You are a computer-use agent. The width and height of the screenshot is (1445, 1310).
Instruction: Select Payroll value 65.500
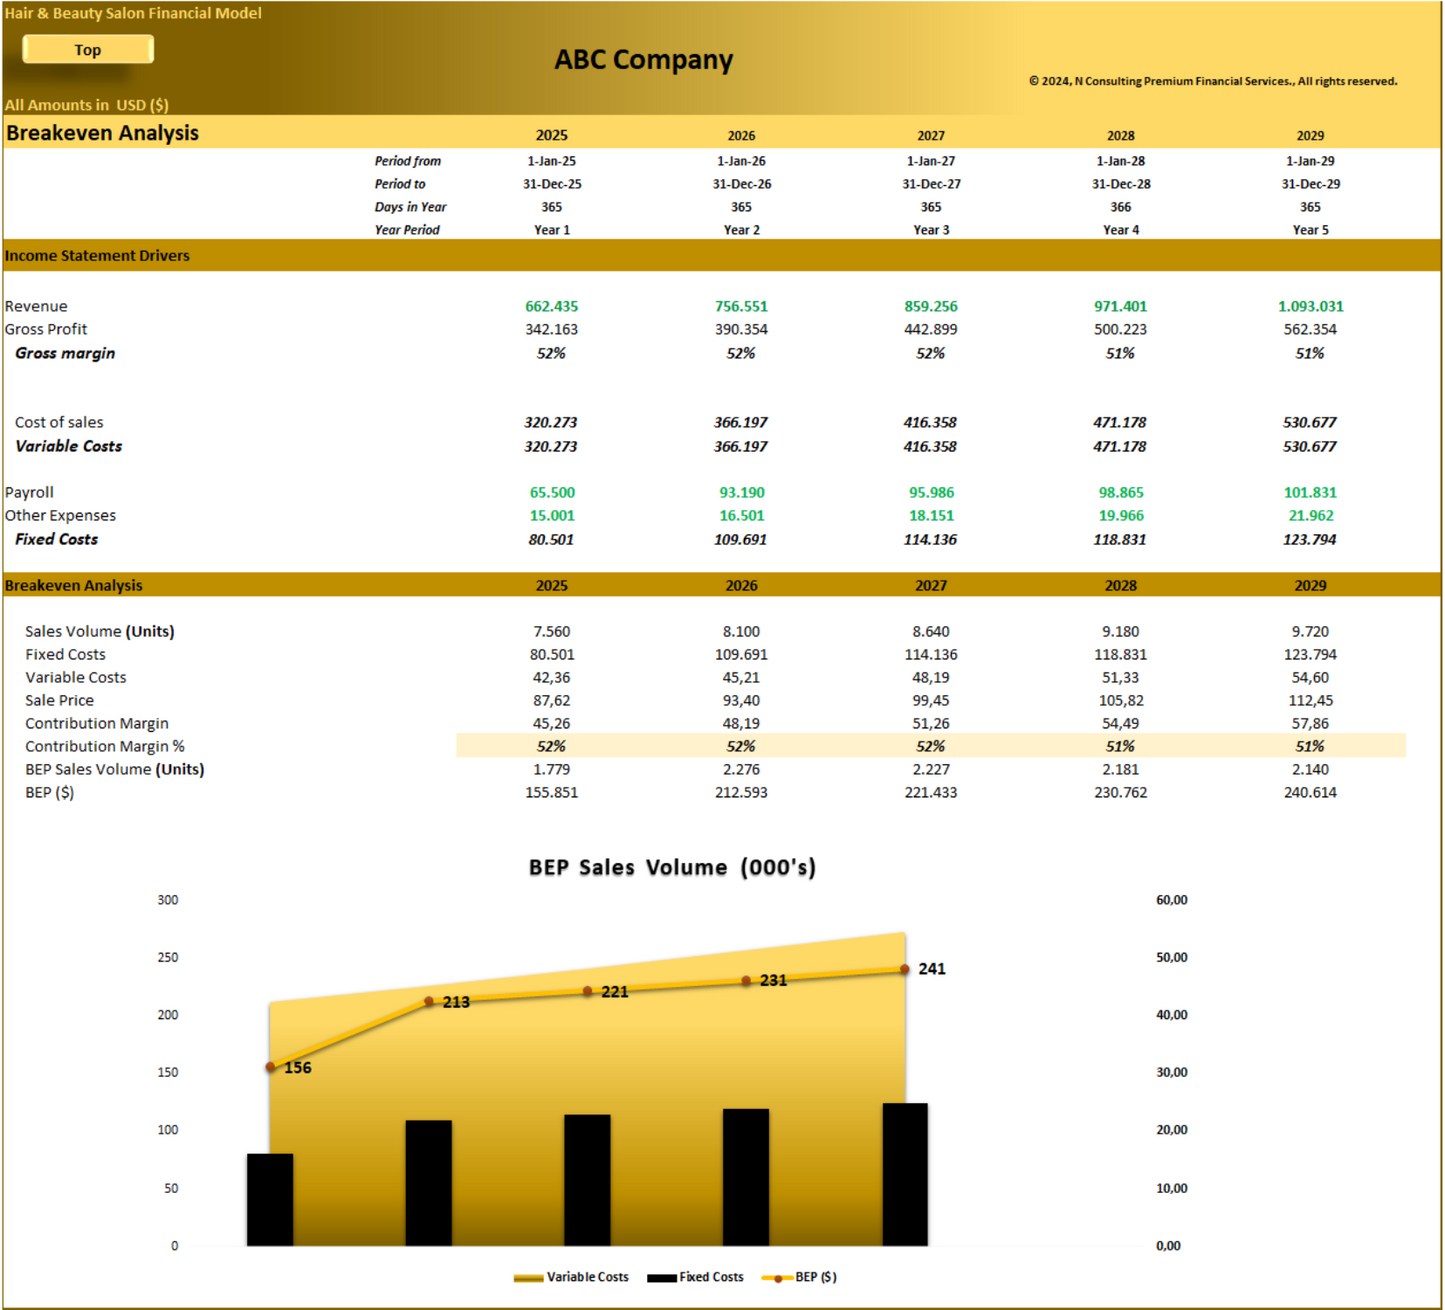coord(552,492)
